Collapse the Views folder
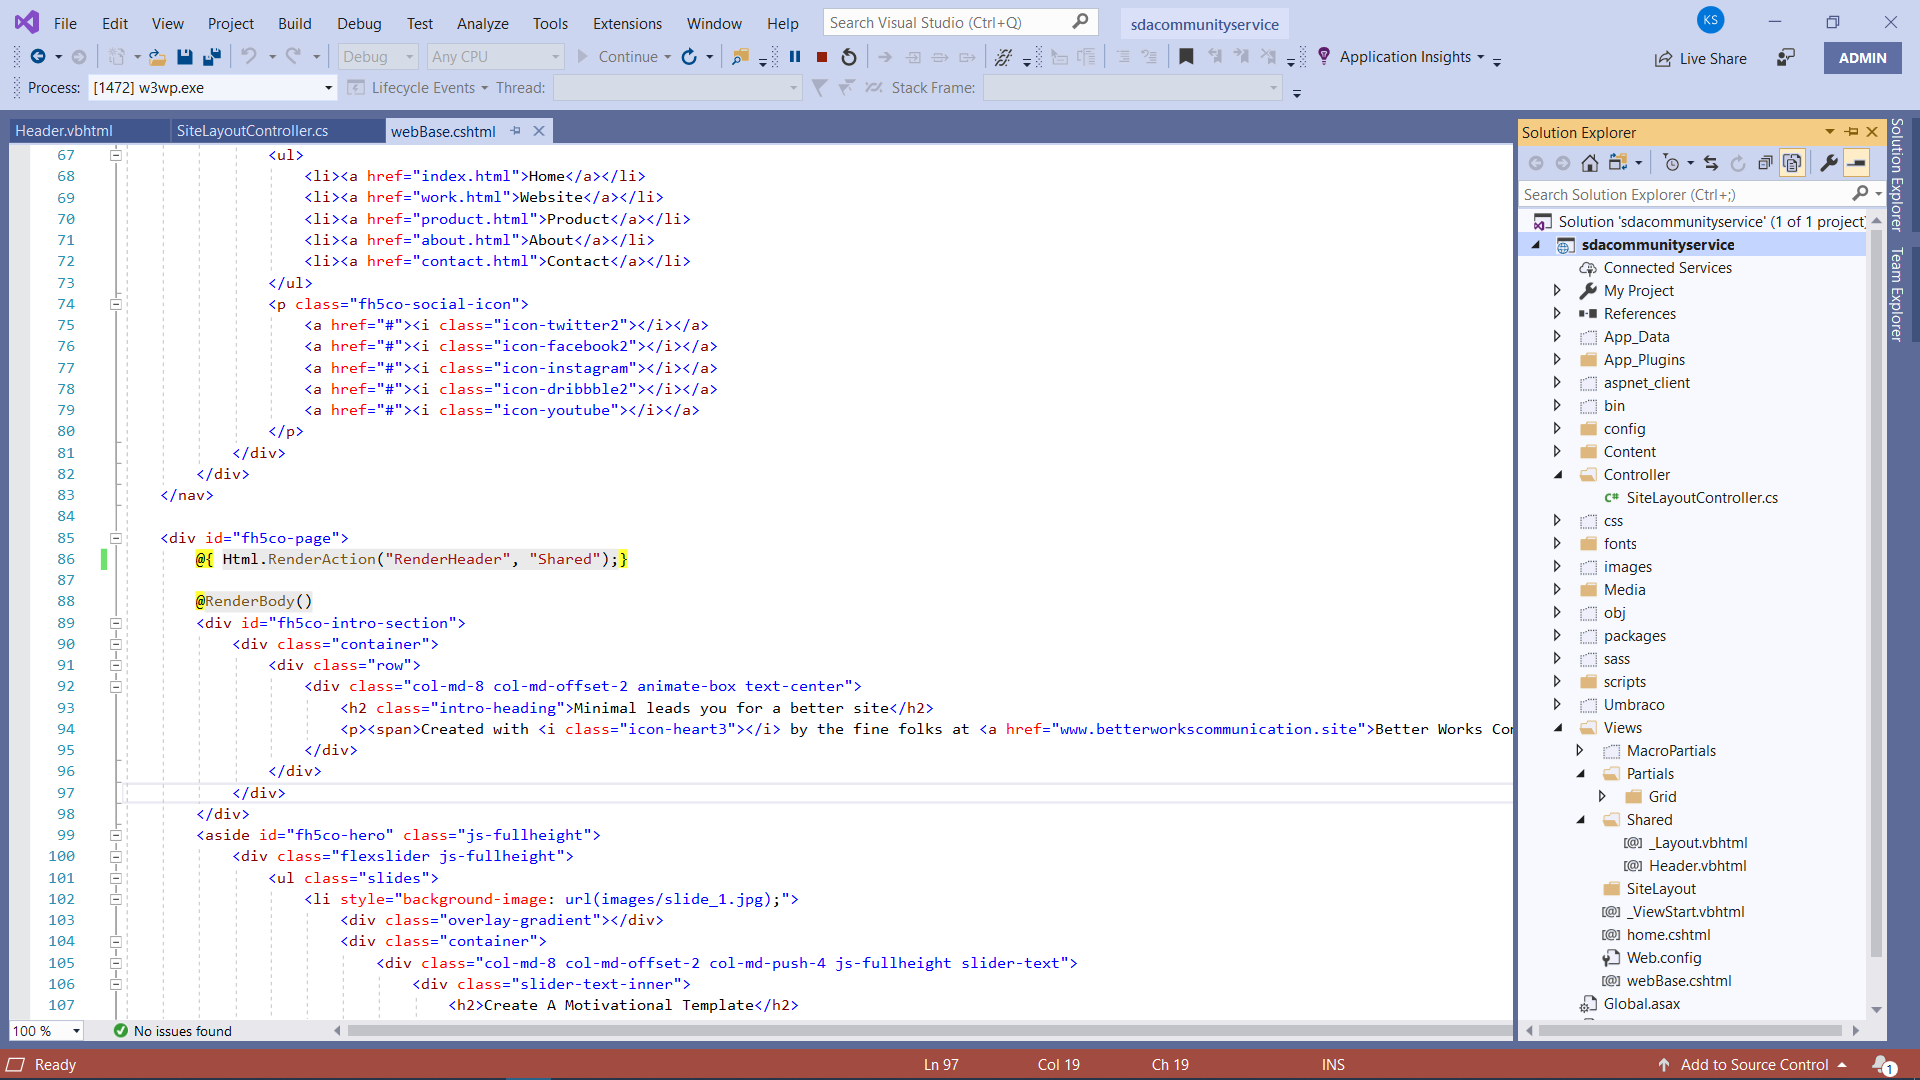Viewport: 1920px width, 1080px height. [1557, 728]
